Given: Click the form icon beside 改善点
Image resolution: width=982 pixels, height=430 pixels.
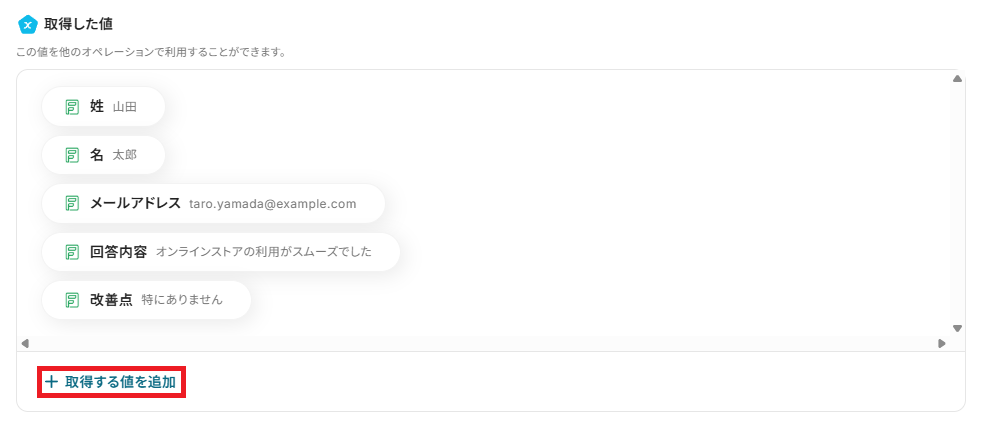Looking at the screenshot, I should coord(72,300).
